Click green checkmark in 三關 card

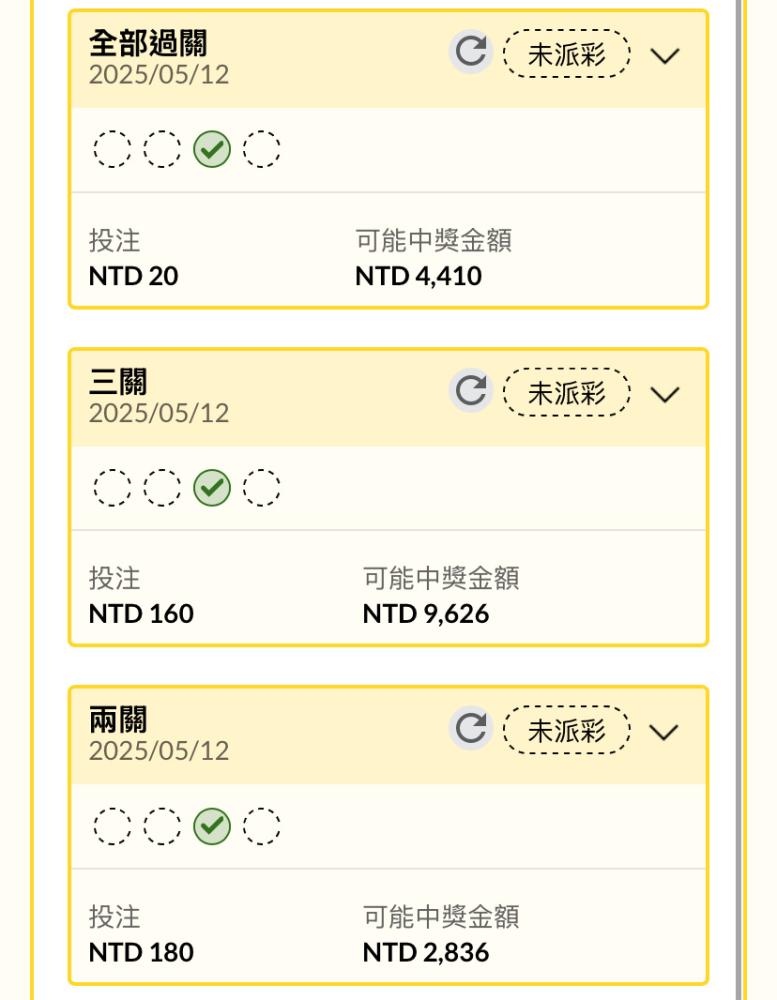click(212, 488)
